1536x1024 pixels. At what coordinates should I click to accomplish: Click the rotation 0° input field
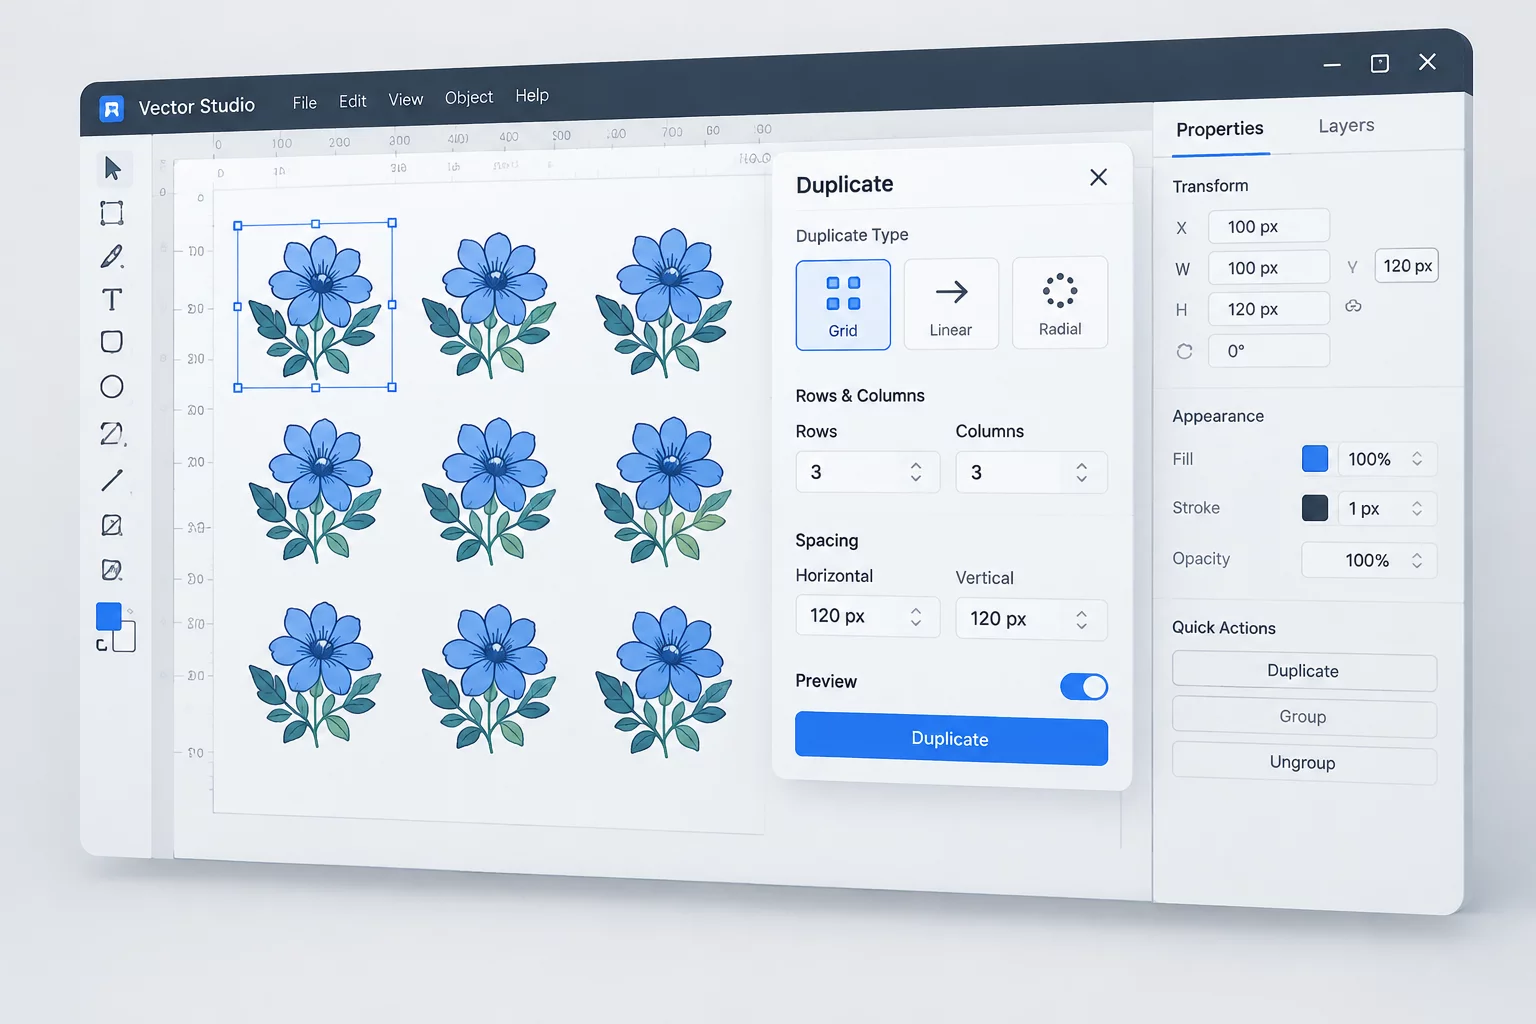[1269, 351]
